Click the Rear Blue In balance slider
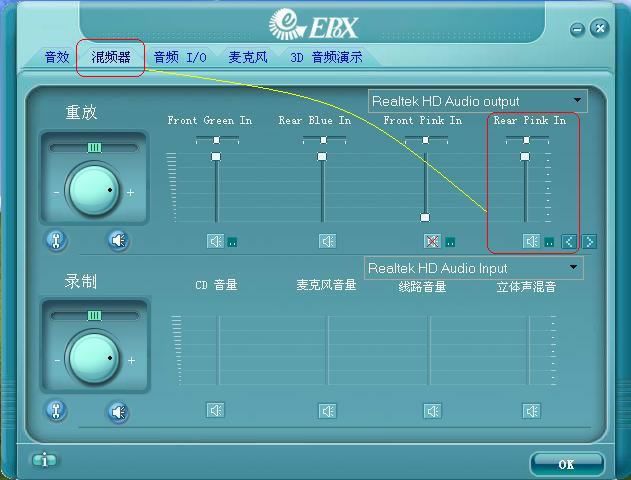The width and height of the screenshot is (631, 480). [x=324, y=140]
